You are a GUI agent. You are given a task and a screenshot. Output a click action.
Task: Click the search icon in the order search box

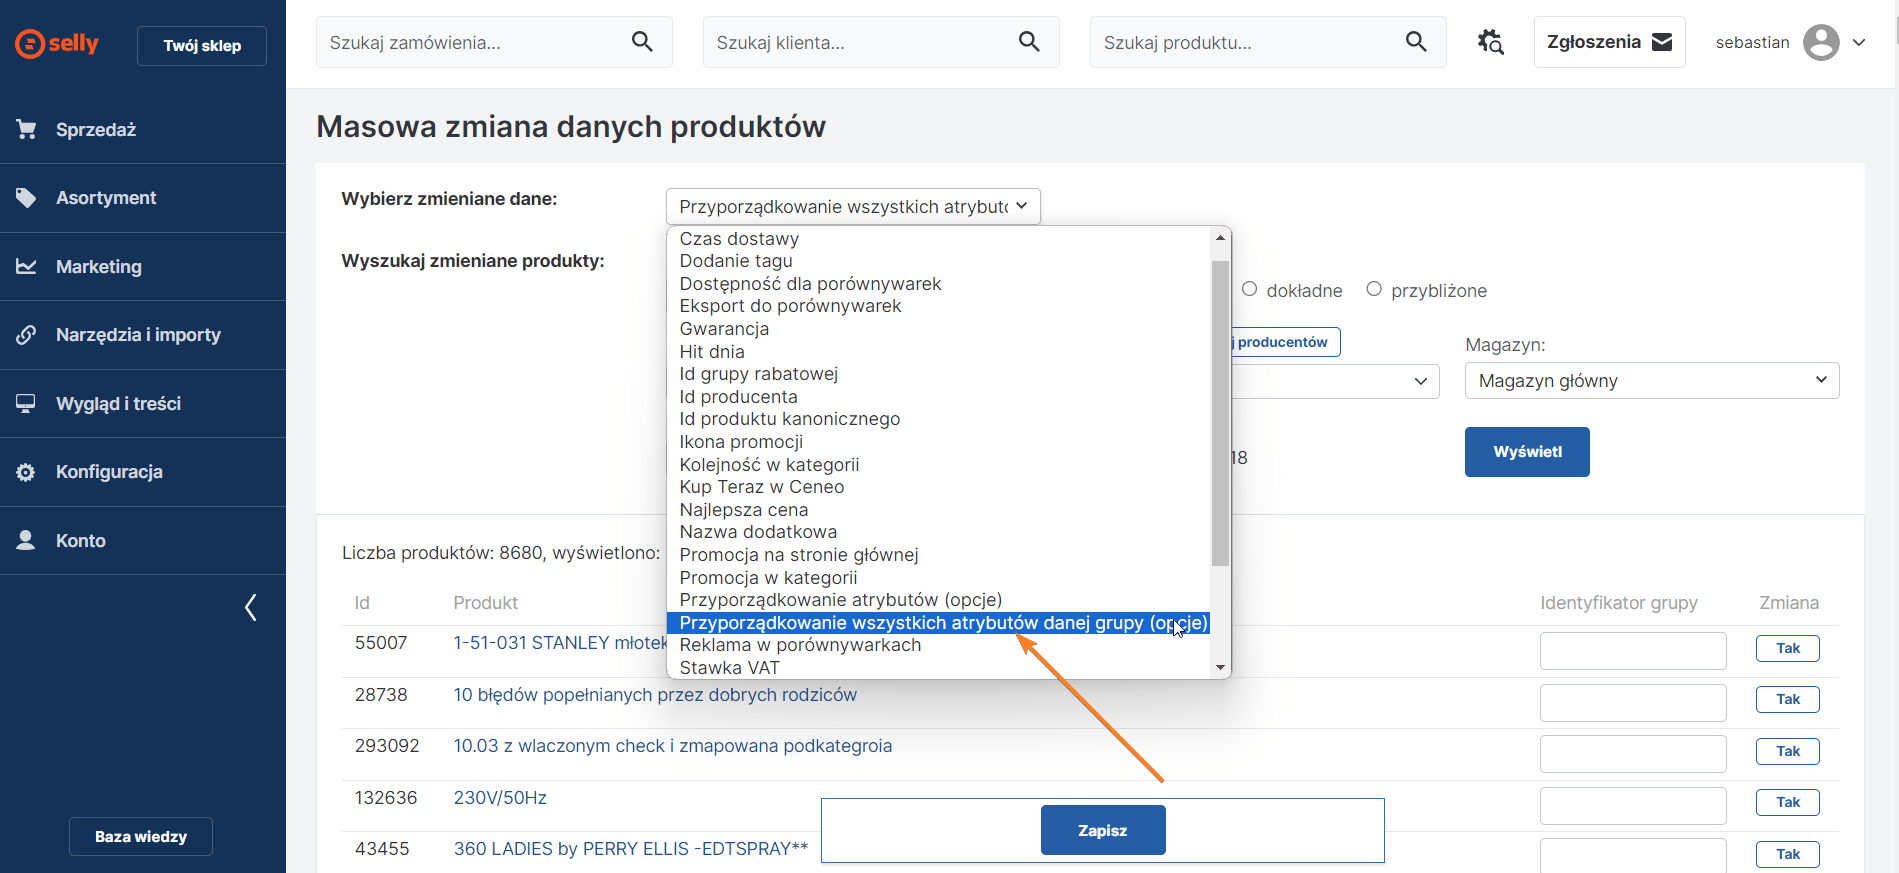coord(642,42)
